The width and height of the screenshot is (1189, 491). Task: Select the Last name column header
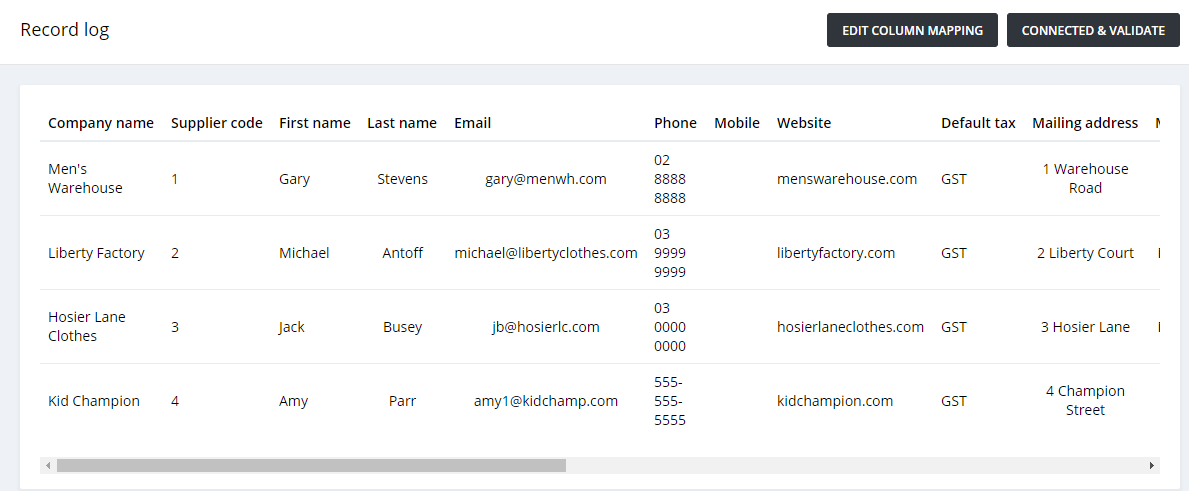point(402,123)
